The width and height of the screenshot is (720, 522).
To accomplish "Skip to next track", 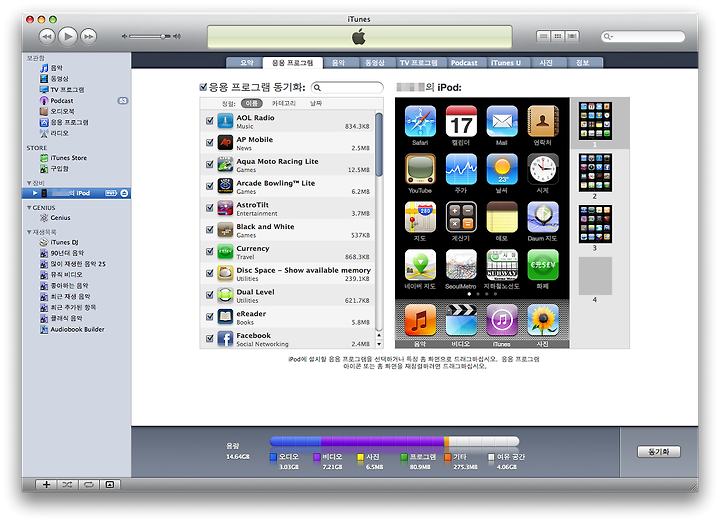I will coord(89,36).
